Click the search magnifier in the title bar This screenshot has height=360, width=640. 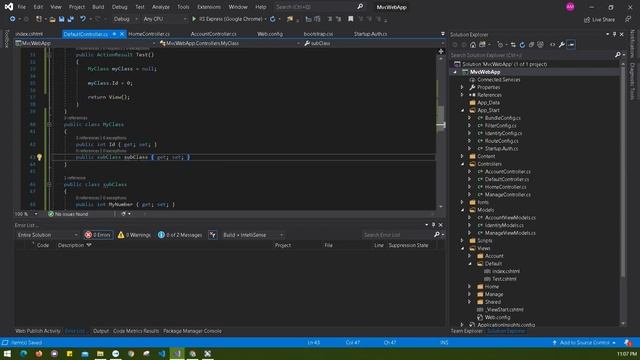pyautogui.click(x=360, y=7)
